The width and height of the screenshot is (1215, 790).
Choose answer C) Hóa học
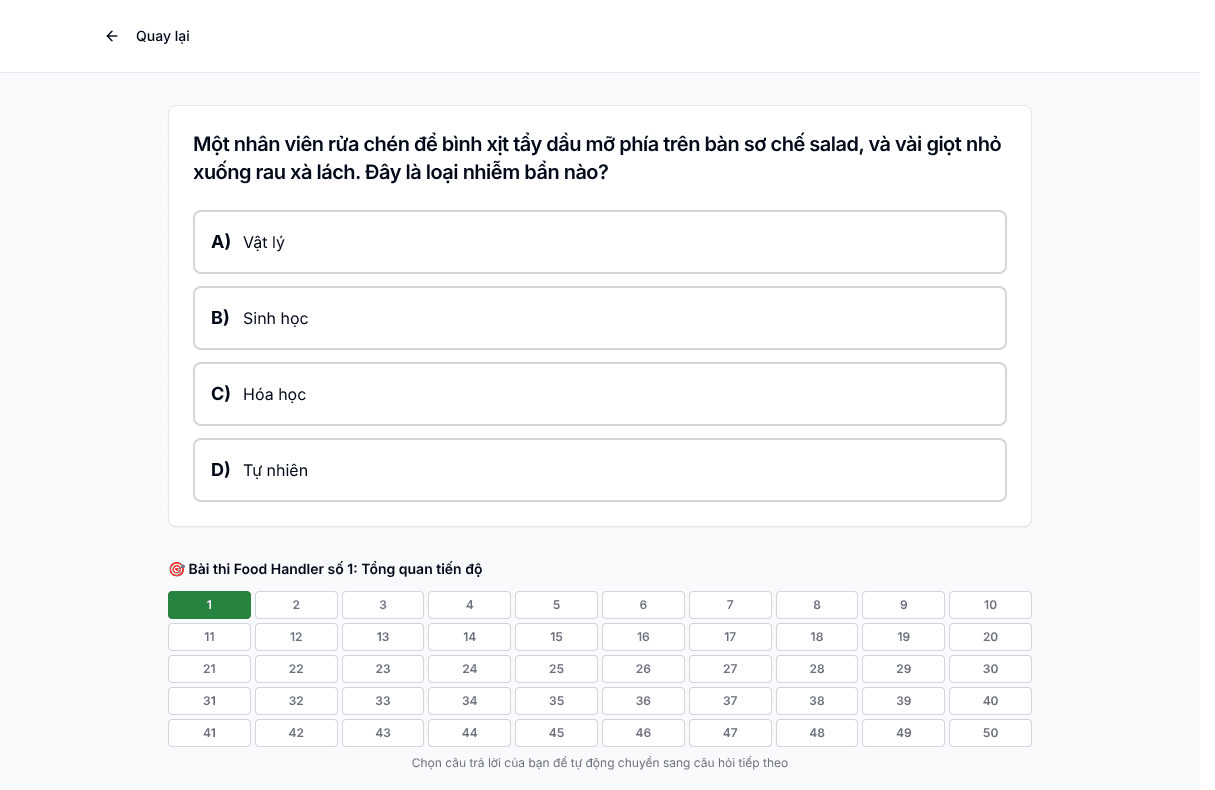(x=600, y=394)
